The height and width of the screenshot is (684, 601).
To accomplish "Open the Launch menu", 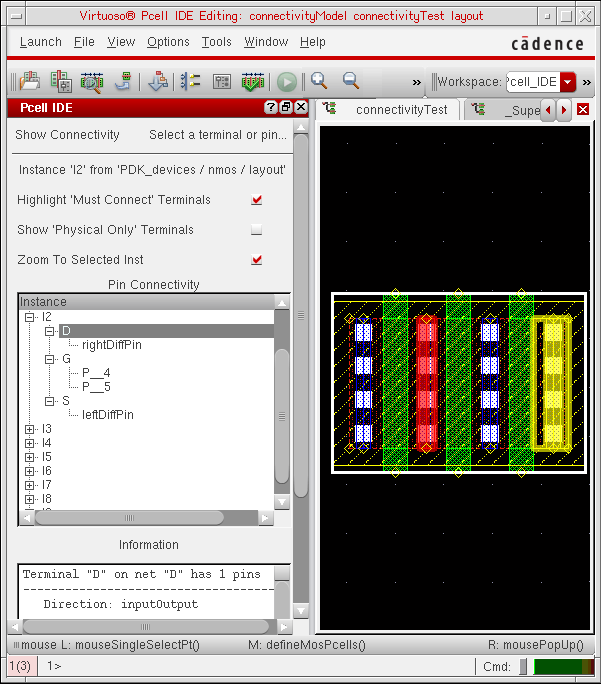I will [41, 42].
